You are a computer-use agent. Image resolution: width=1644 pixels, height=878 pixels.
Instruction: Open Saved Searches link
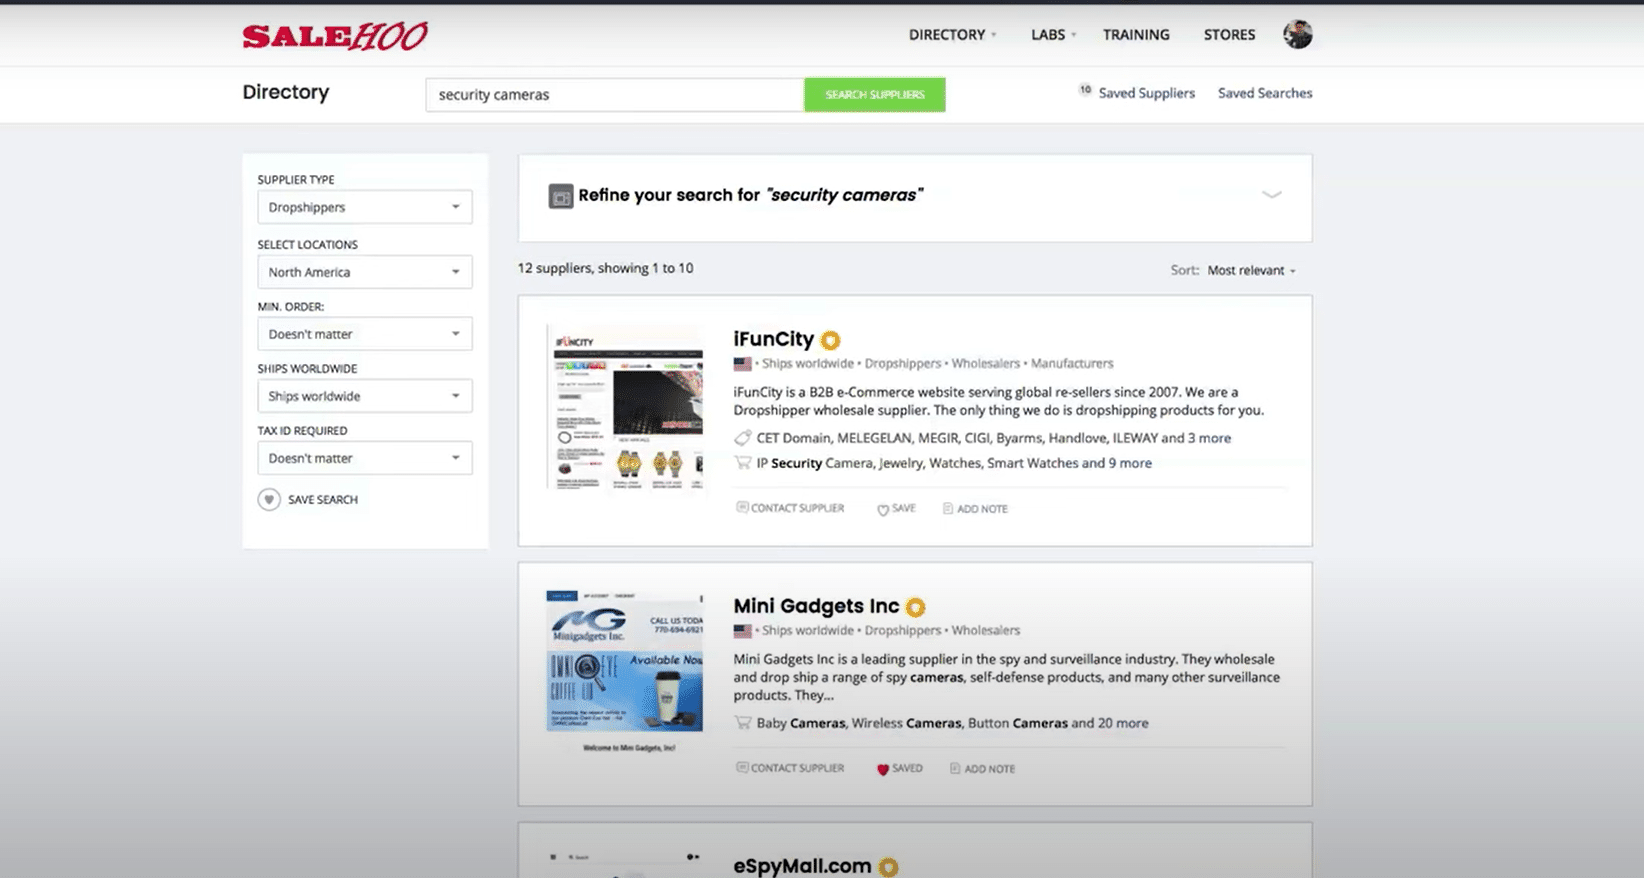(x=1265, y=93)
